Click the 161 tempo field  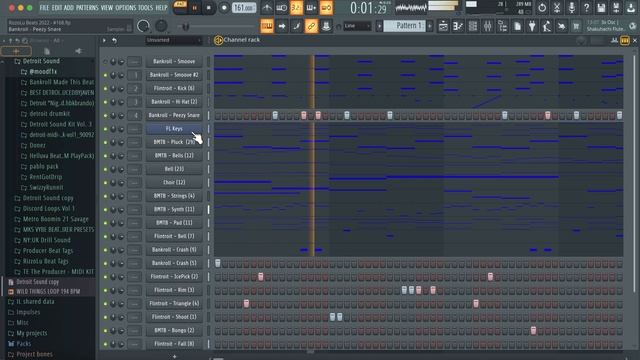(x=244, y=8)
